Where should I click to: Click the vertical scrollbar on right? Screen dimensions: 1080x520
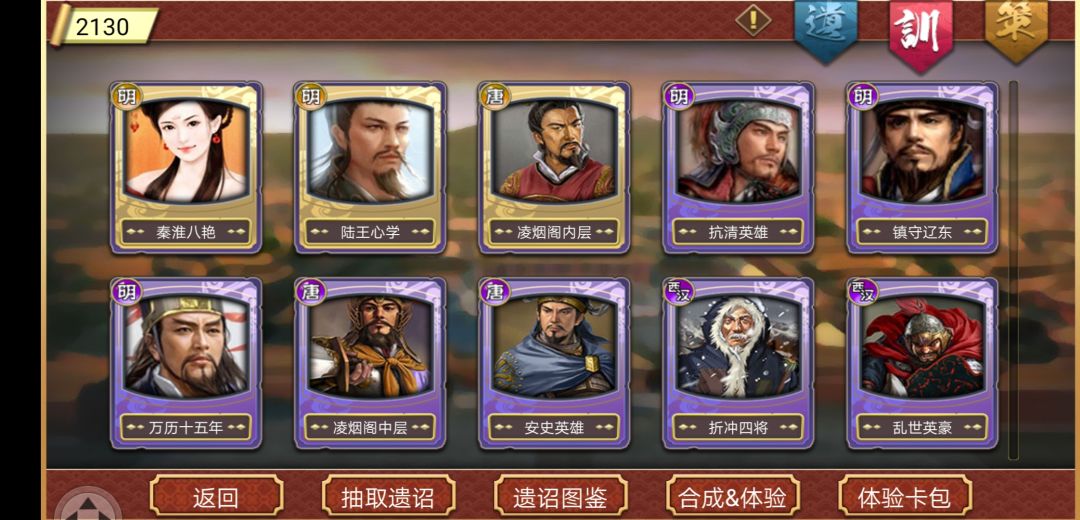pos(1013,270)
